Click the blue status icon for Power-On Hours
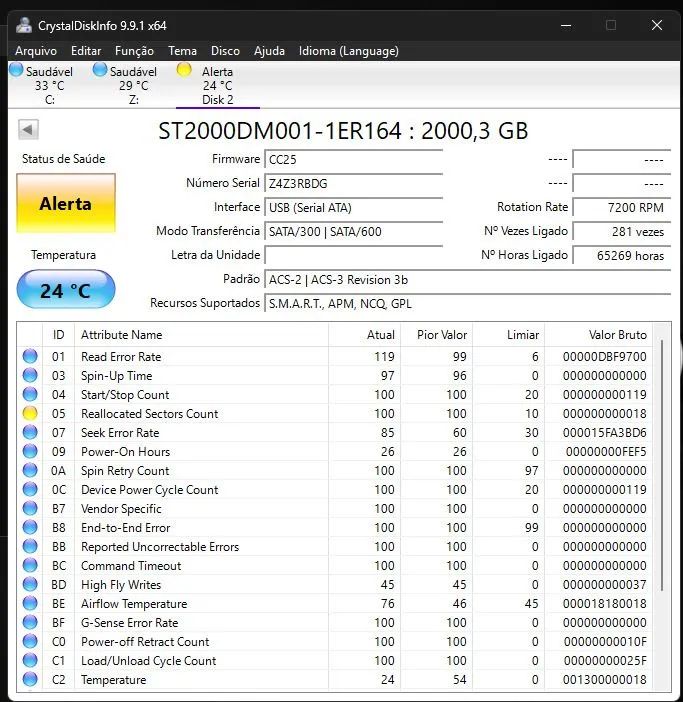Viewport: 683px width, 702px height. 30,451
